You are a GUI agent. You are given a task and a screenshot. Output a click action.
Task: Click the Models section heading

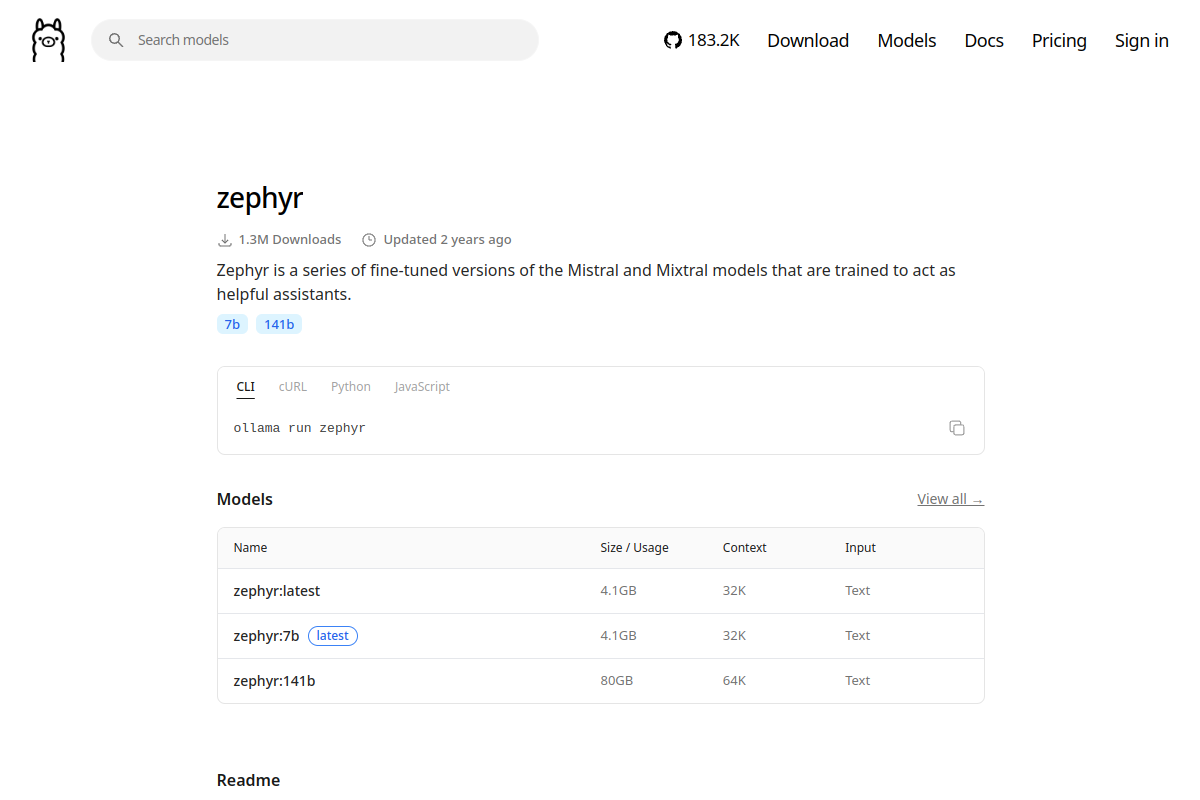click(245, 499)
